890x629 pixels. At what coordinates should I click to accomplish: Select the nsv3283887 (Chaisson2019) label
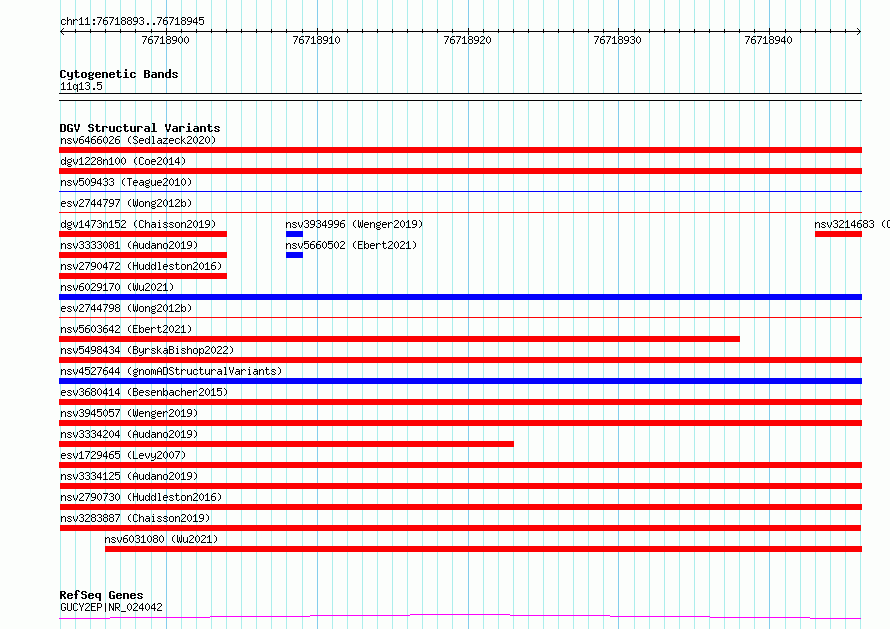click(x=135, y=518)
